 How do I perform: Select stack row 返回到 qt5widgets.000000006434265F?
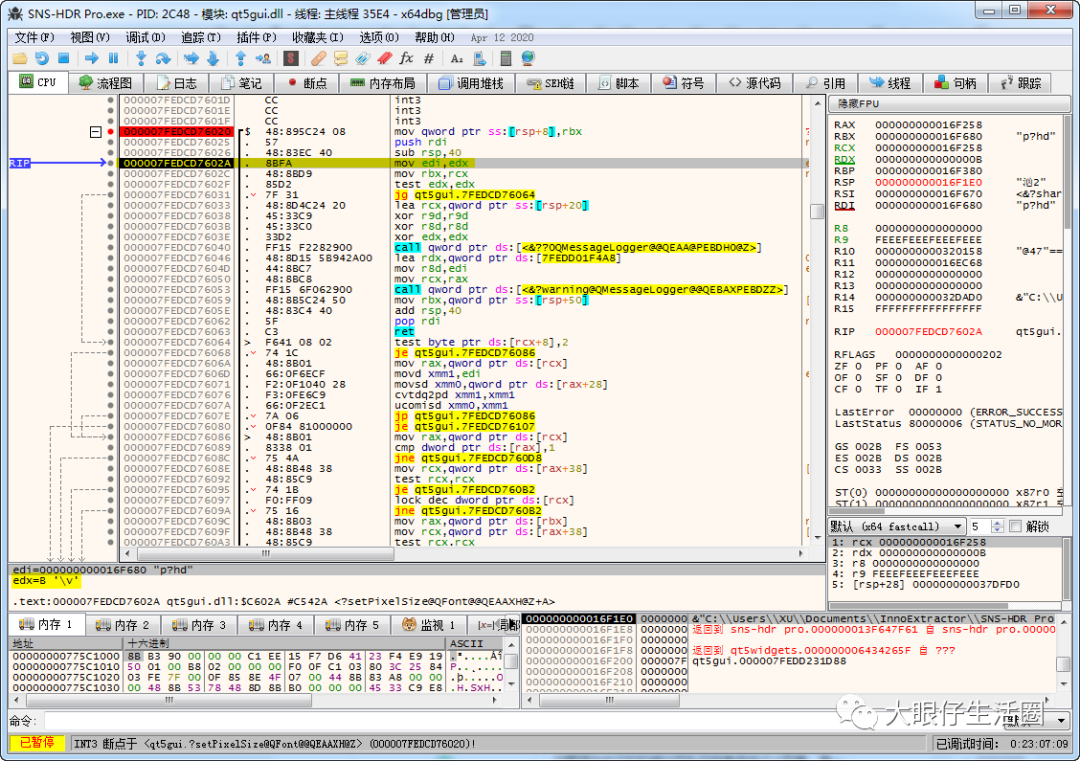coord(824,650)
